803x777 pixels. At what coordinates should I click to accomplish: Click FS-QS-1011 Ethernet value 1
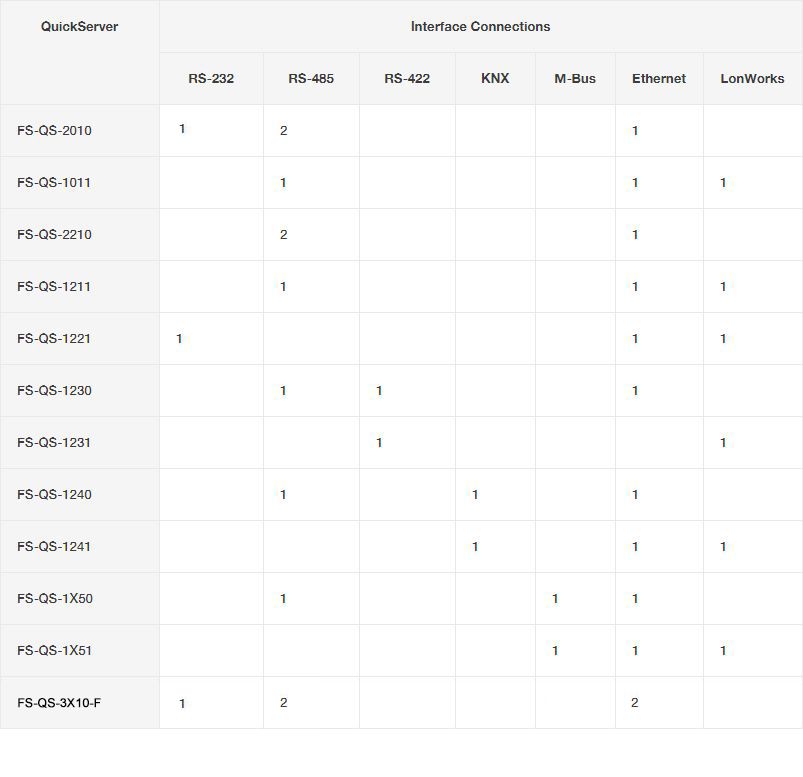tap(635, 183)
